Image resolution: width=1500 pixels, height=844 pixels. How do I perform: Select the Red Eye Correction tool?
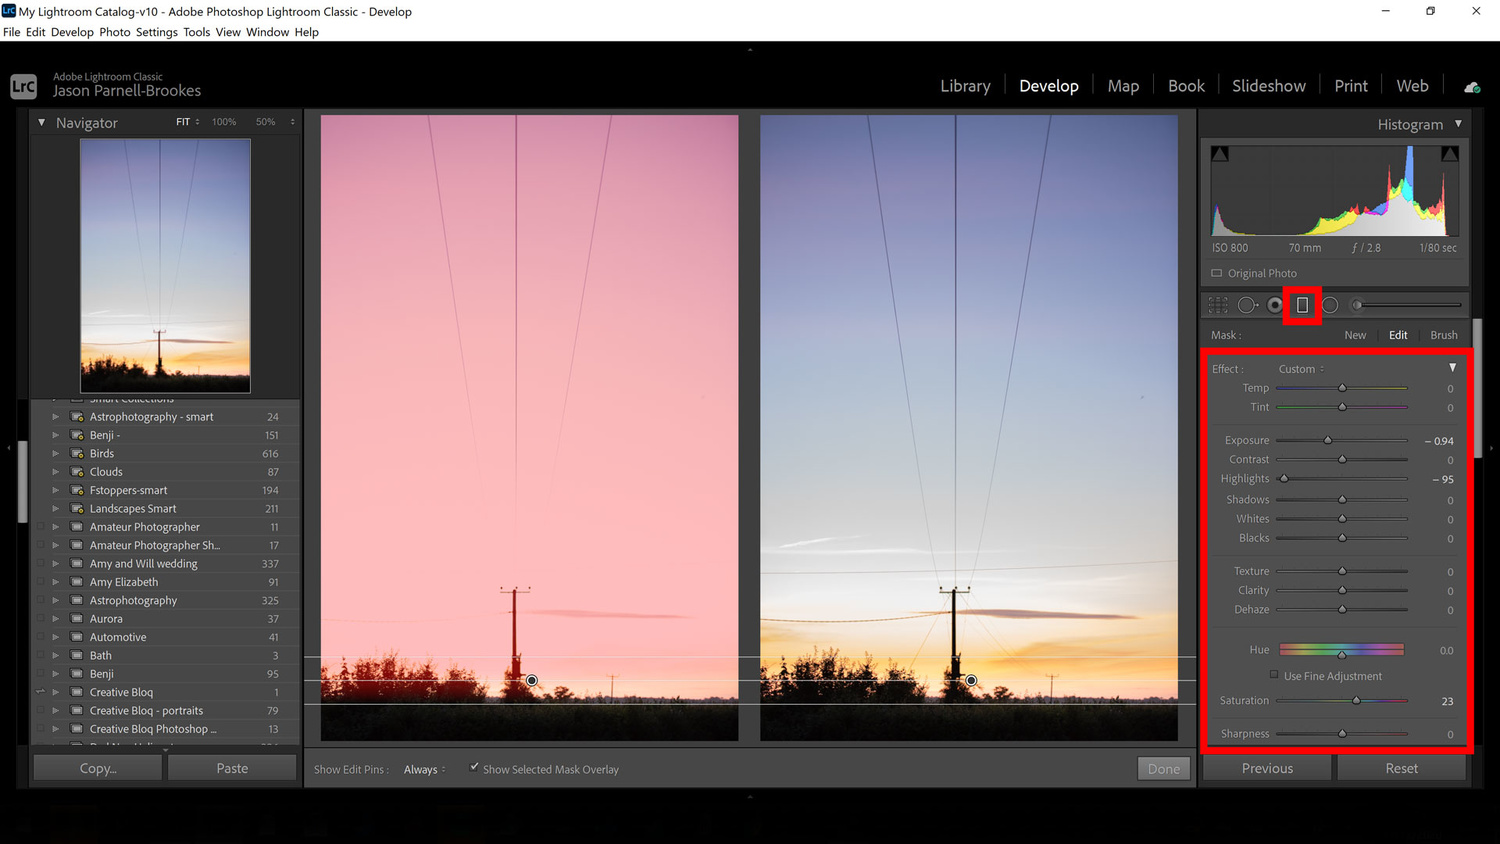(x=1275, y=305)
